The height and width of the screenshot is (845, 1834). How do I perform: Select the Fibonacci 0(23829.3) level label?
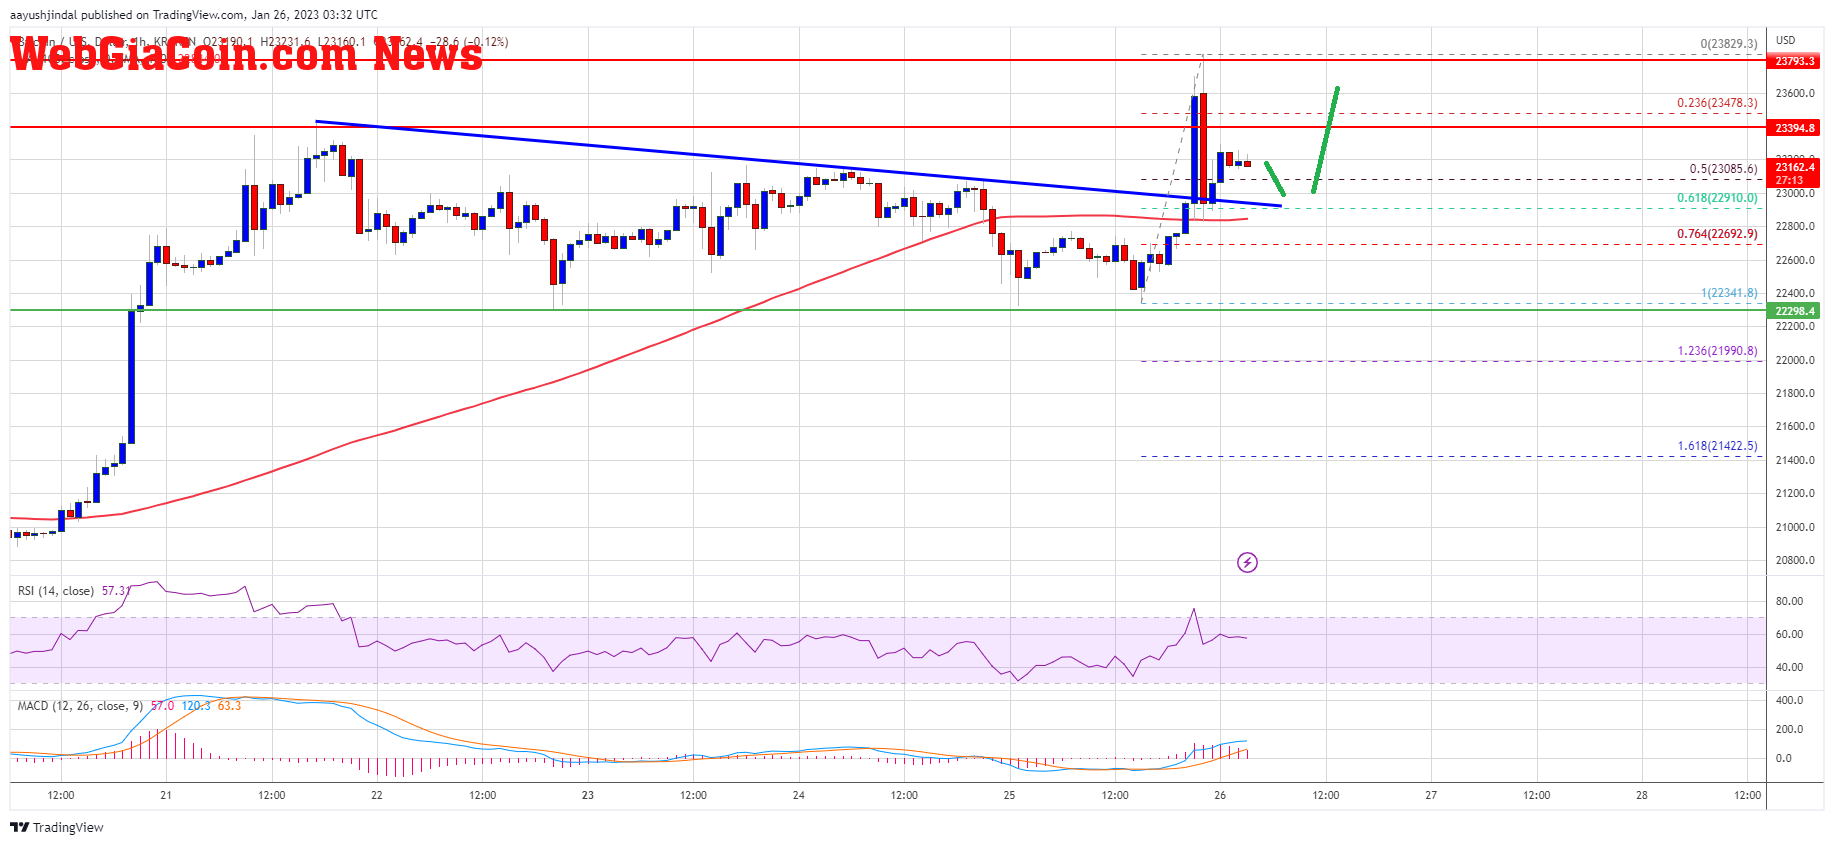(x=1729, y=44)
